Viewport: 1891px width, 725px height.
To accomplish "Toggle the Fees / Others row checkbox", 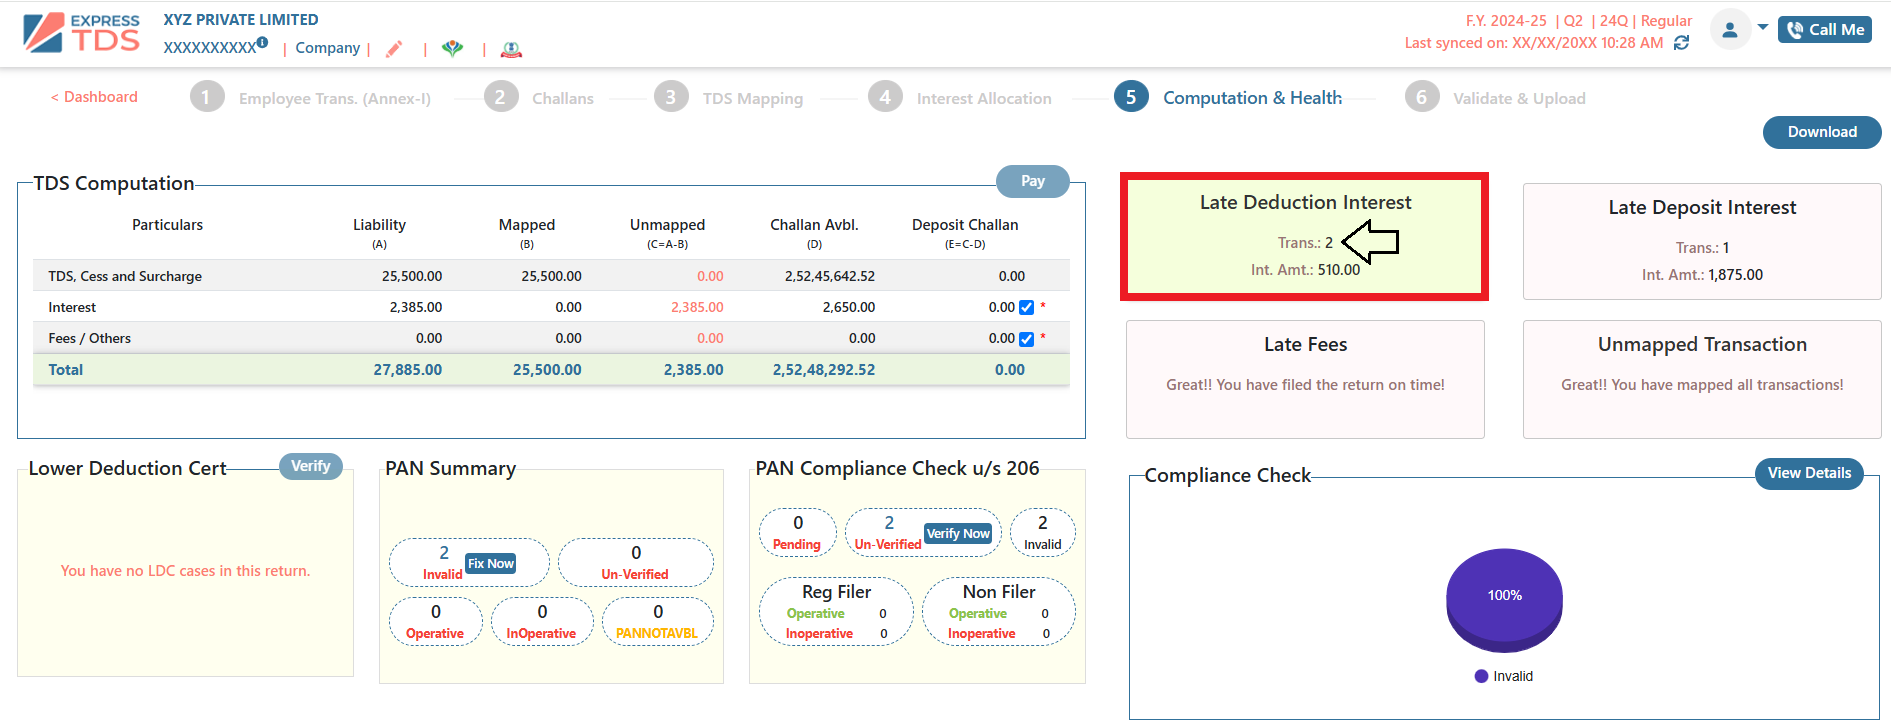I will click(x=1026, y=339).
